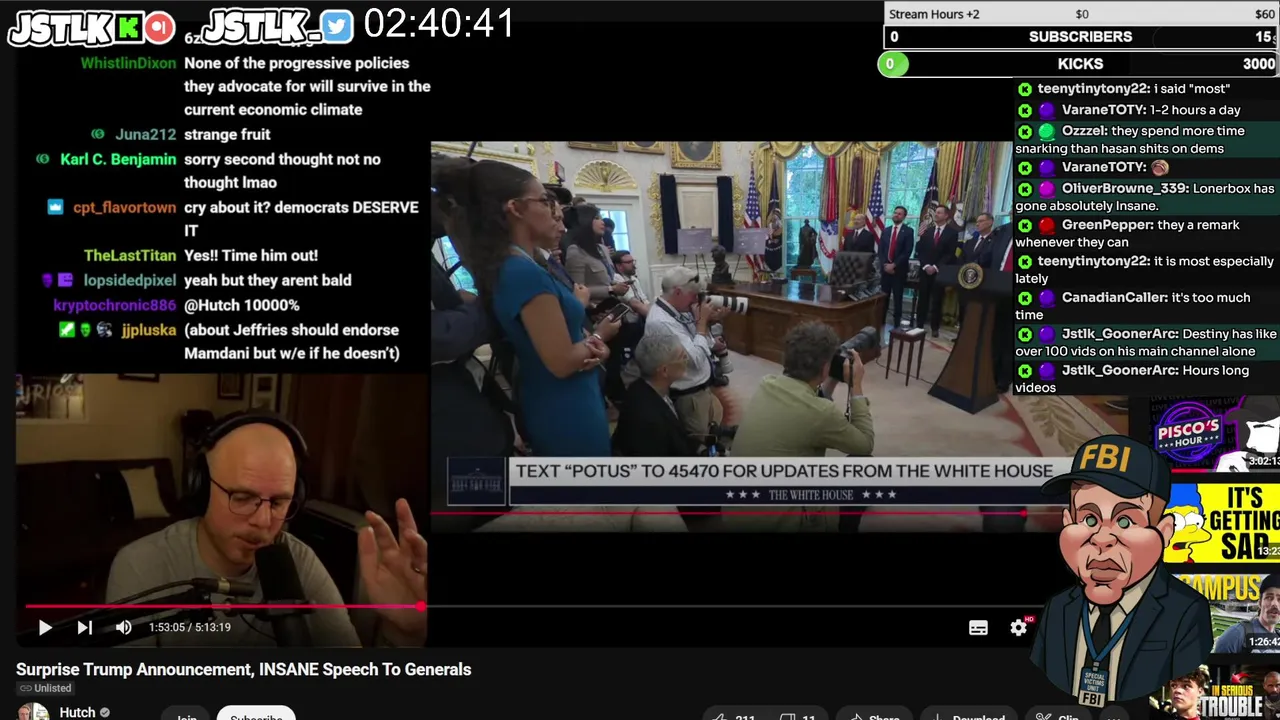Click the 02:40:41 stream timer
This screenshot has height=720, width=1280.
pos(439,23)
